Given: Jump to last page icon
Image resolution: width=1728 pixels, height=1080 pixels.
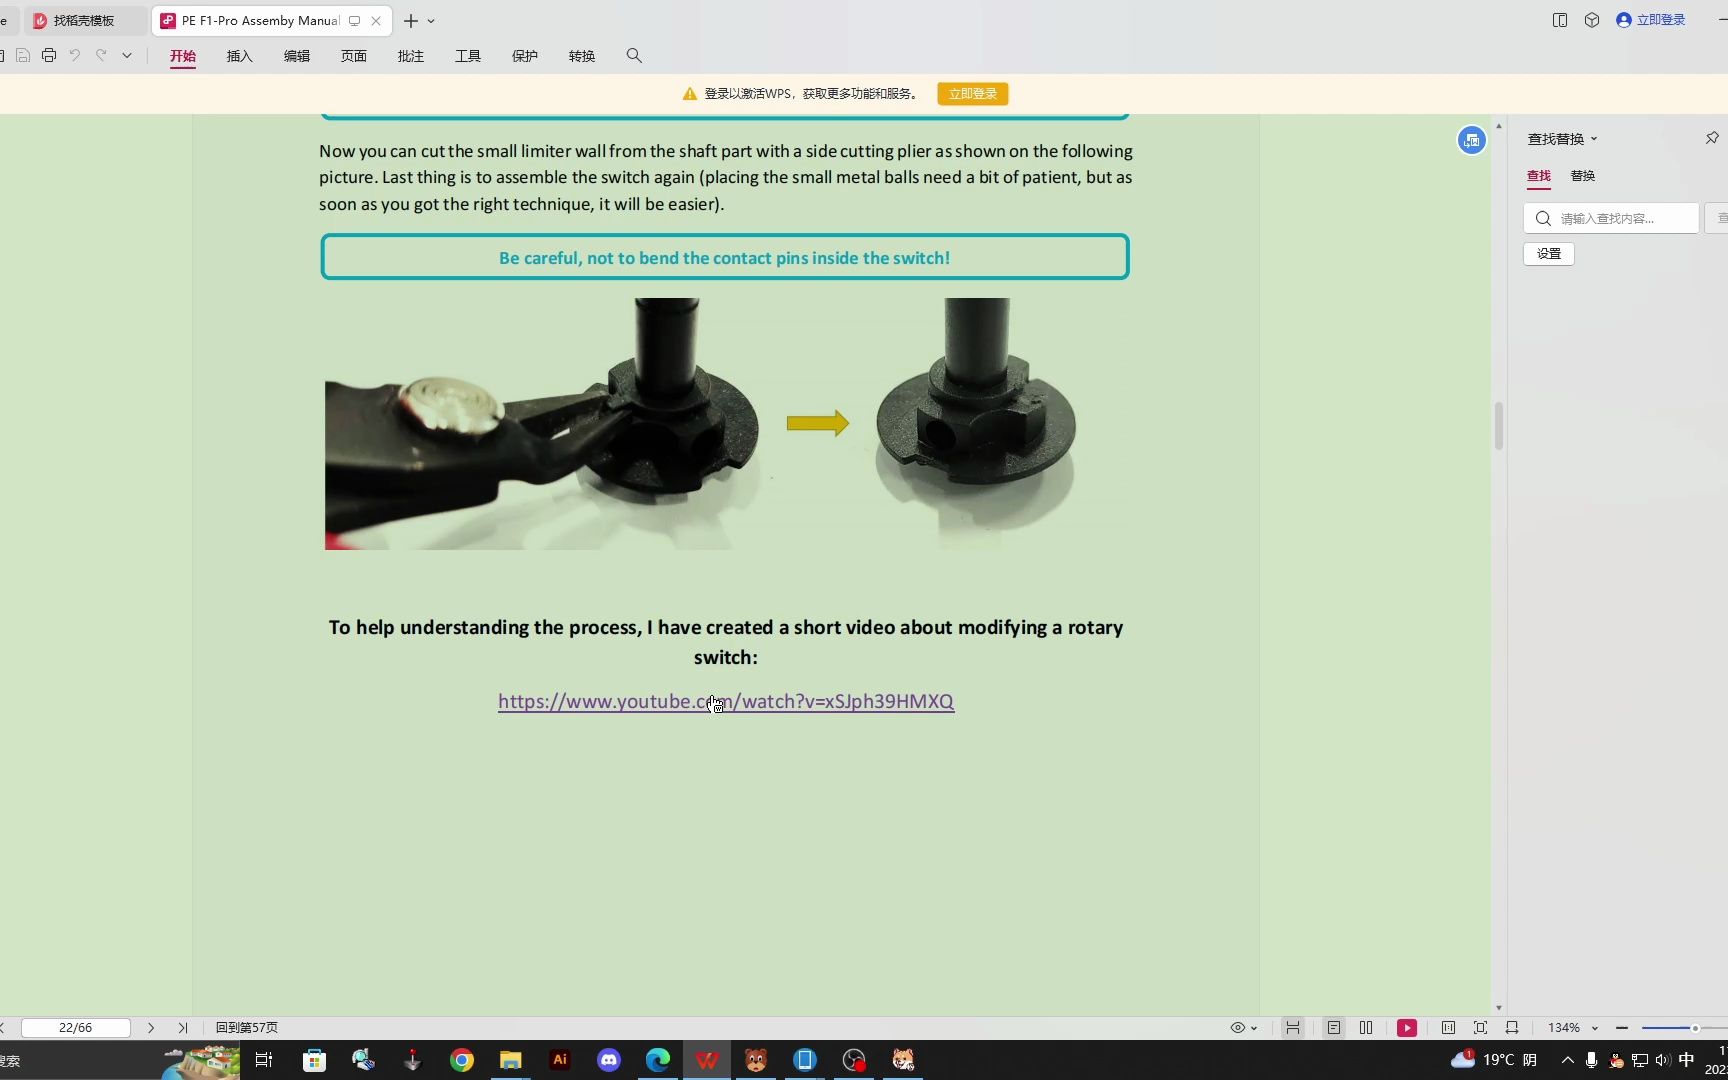Looking at the screenshot, I should coord(183,1028).
